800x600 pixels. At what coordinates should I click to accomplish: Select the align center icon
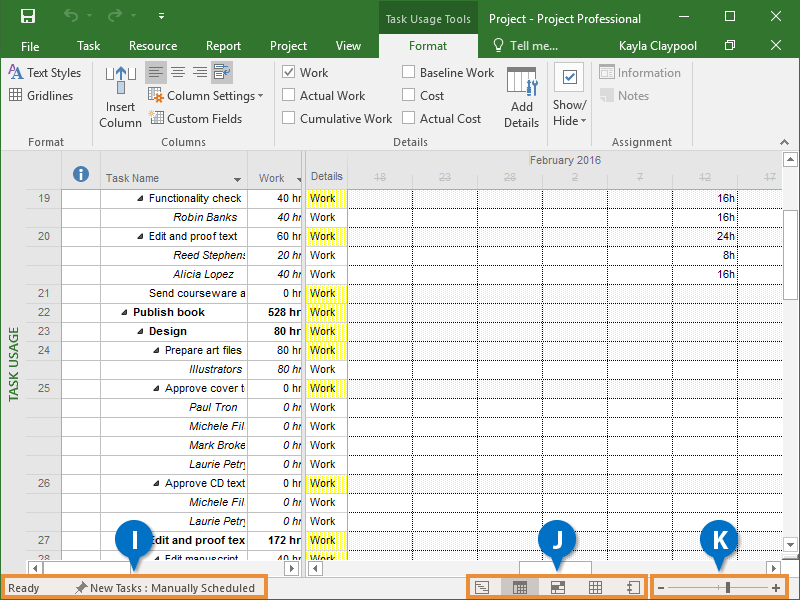click(x=178, y=72)
